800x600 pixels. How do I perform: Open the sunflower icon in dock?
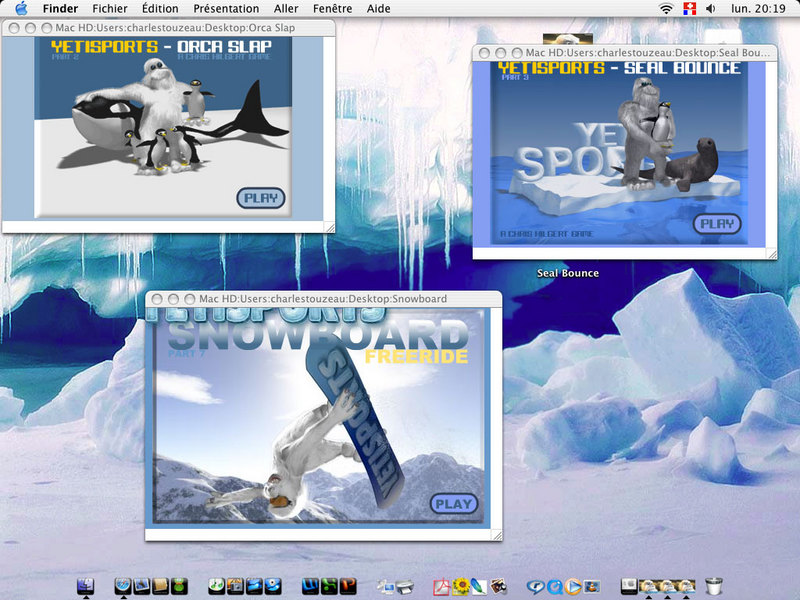[461, 587]
